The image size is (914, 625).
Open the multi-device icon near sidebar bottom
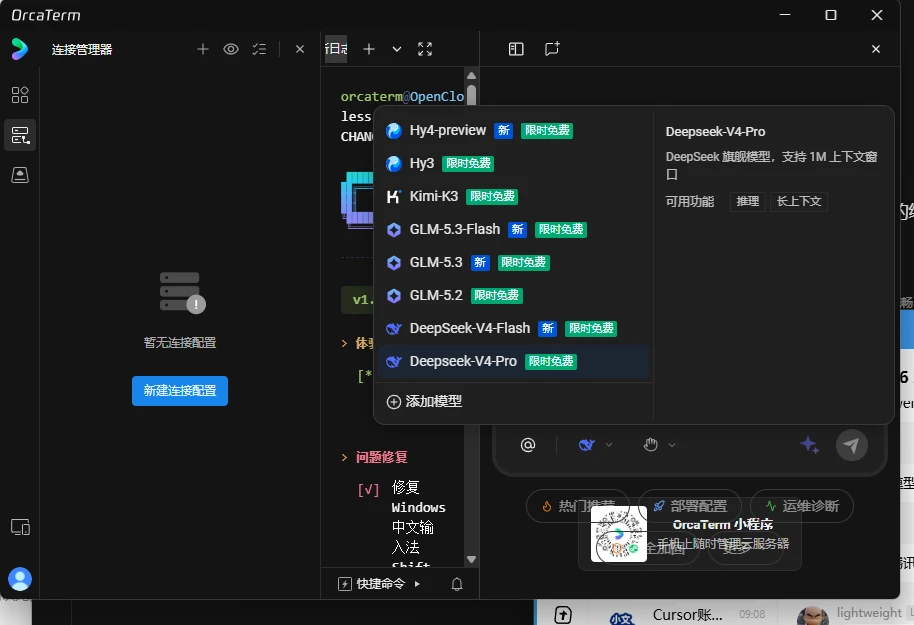pyautogui.click(x=20, y=527)
